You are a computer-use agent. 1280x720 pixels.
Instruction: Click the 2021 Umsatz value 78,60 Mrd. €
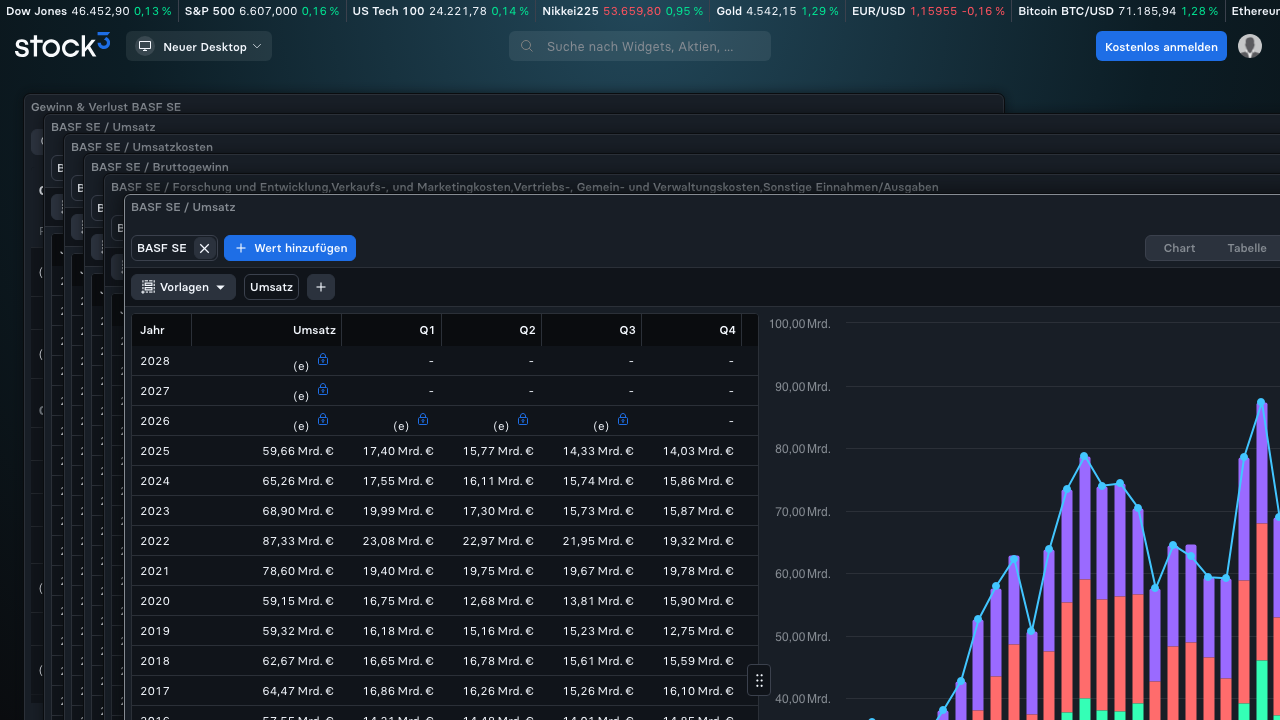(x=298, y=571)
